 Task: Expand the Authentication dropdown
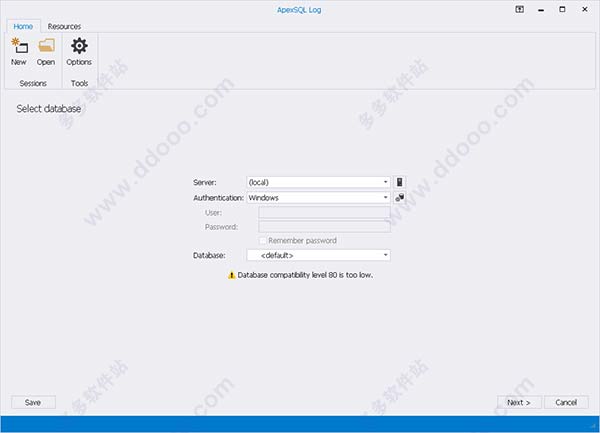click(385, 197)
